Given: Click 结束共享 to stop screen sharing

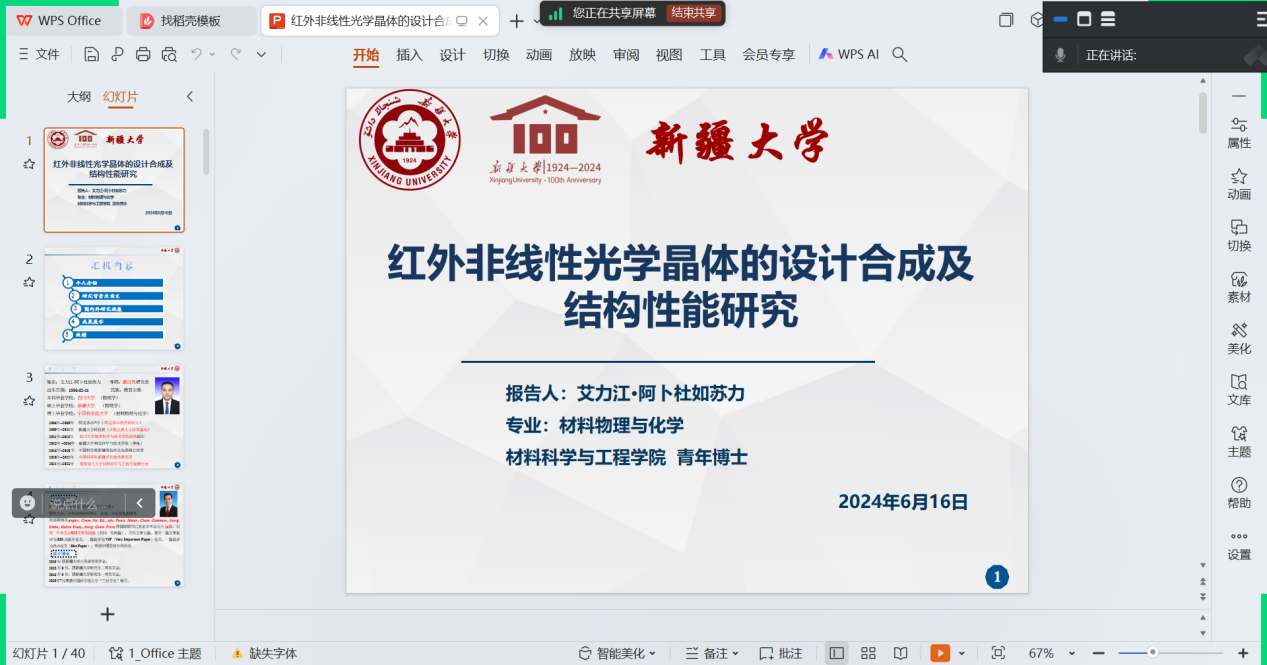Looking at the screenshot, I should tap(693, 13).
